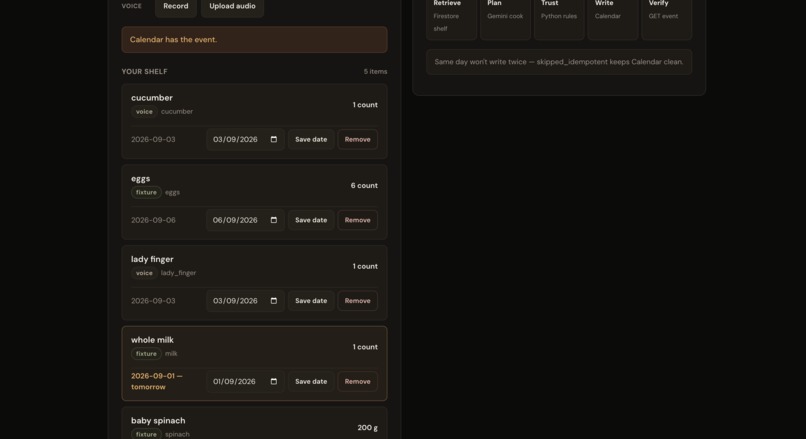Click the '2026-09-01 — tomorrow' expiry text

(157, 381)
